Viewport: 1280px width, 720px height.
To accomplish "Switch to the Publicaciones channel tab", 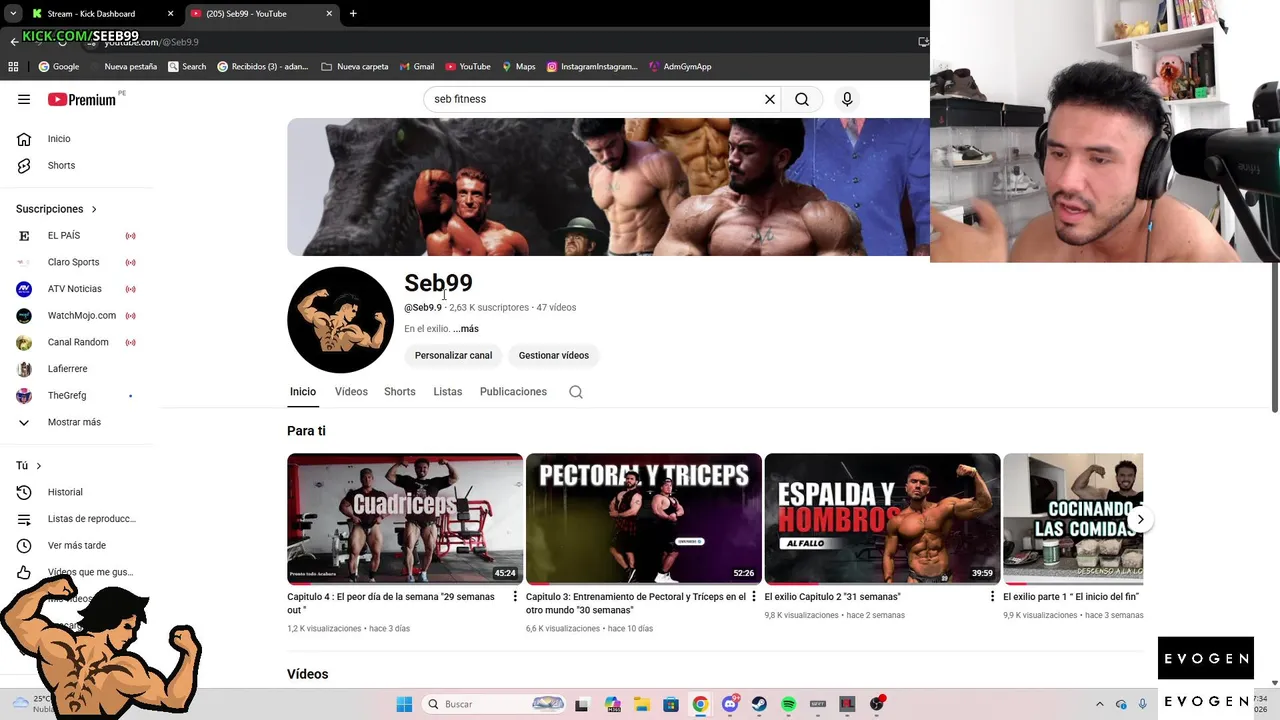I will [x=513, y=392].
